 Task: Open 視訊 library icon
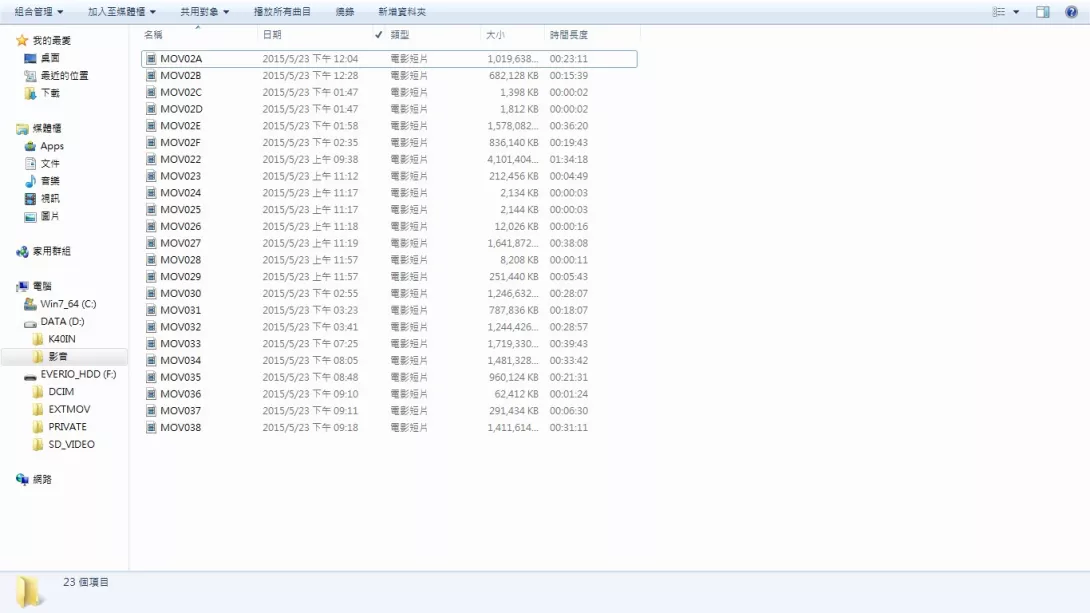(x=30, y=199)
